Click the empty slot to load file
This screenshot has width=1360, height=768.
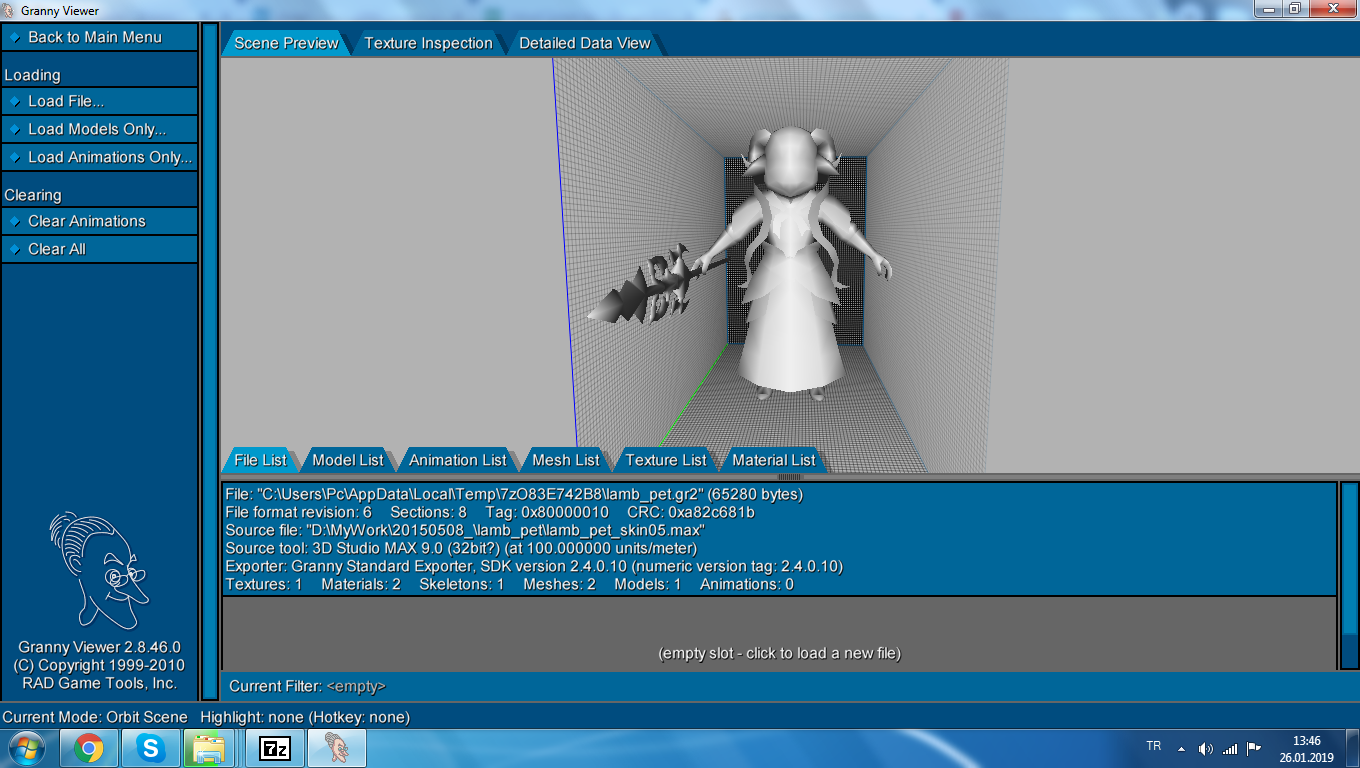click(x=779, y=653)
